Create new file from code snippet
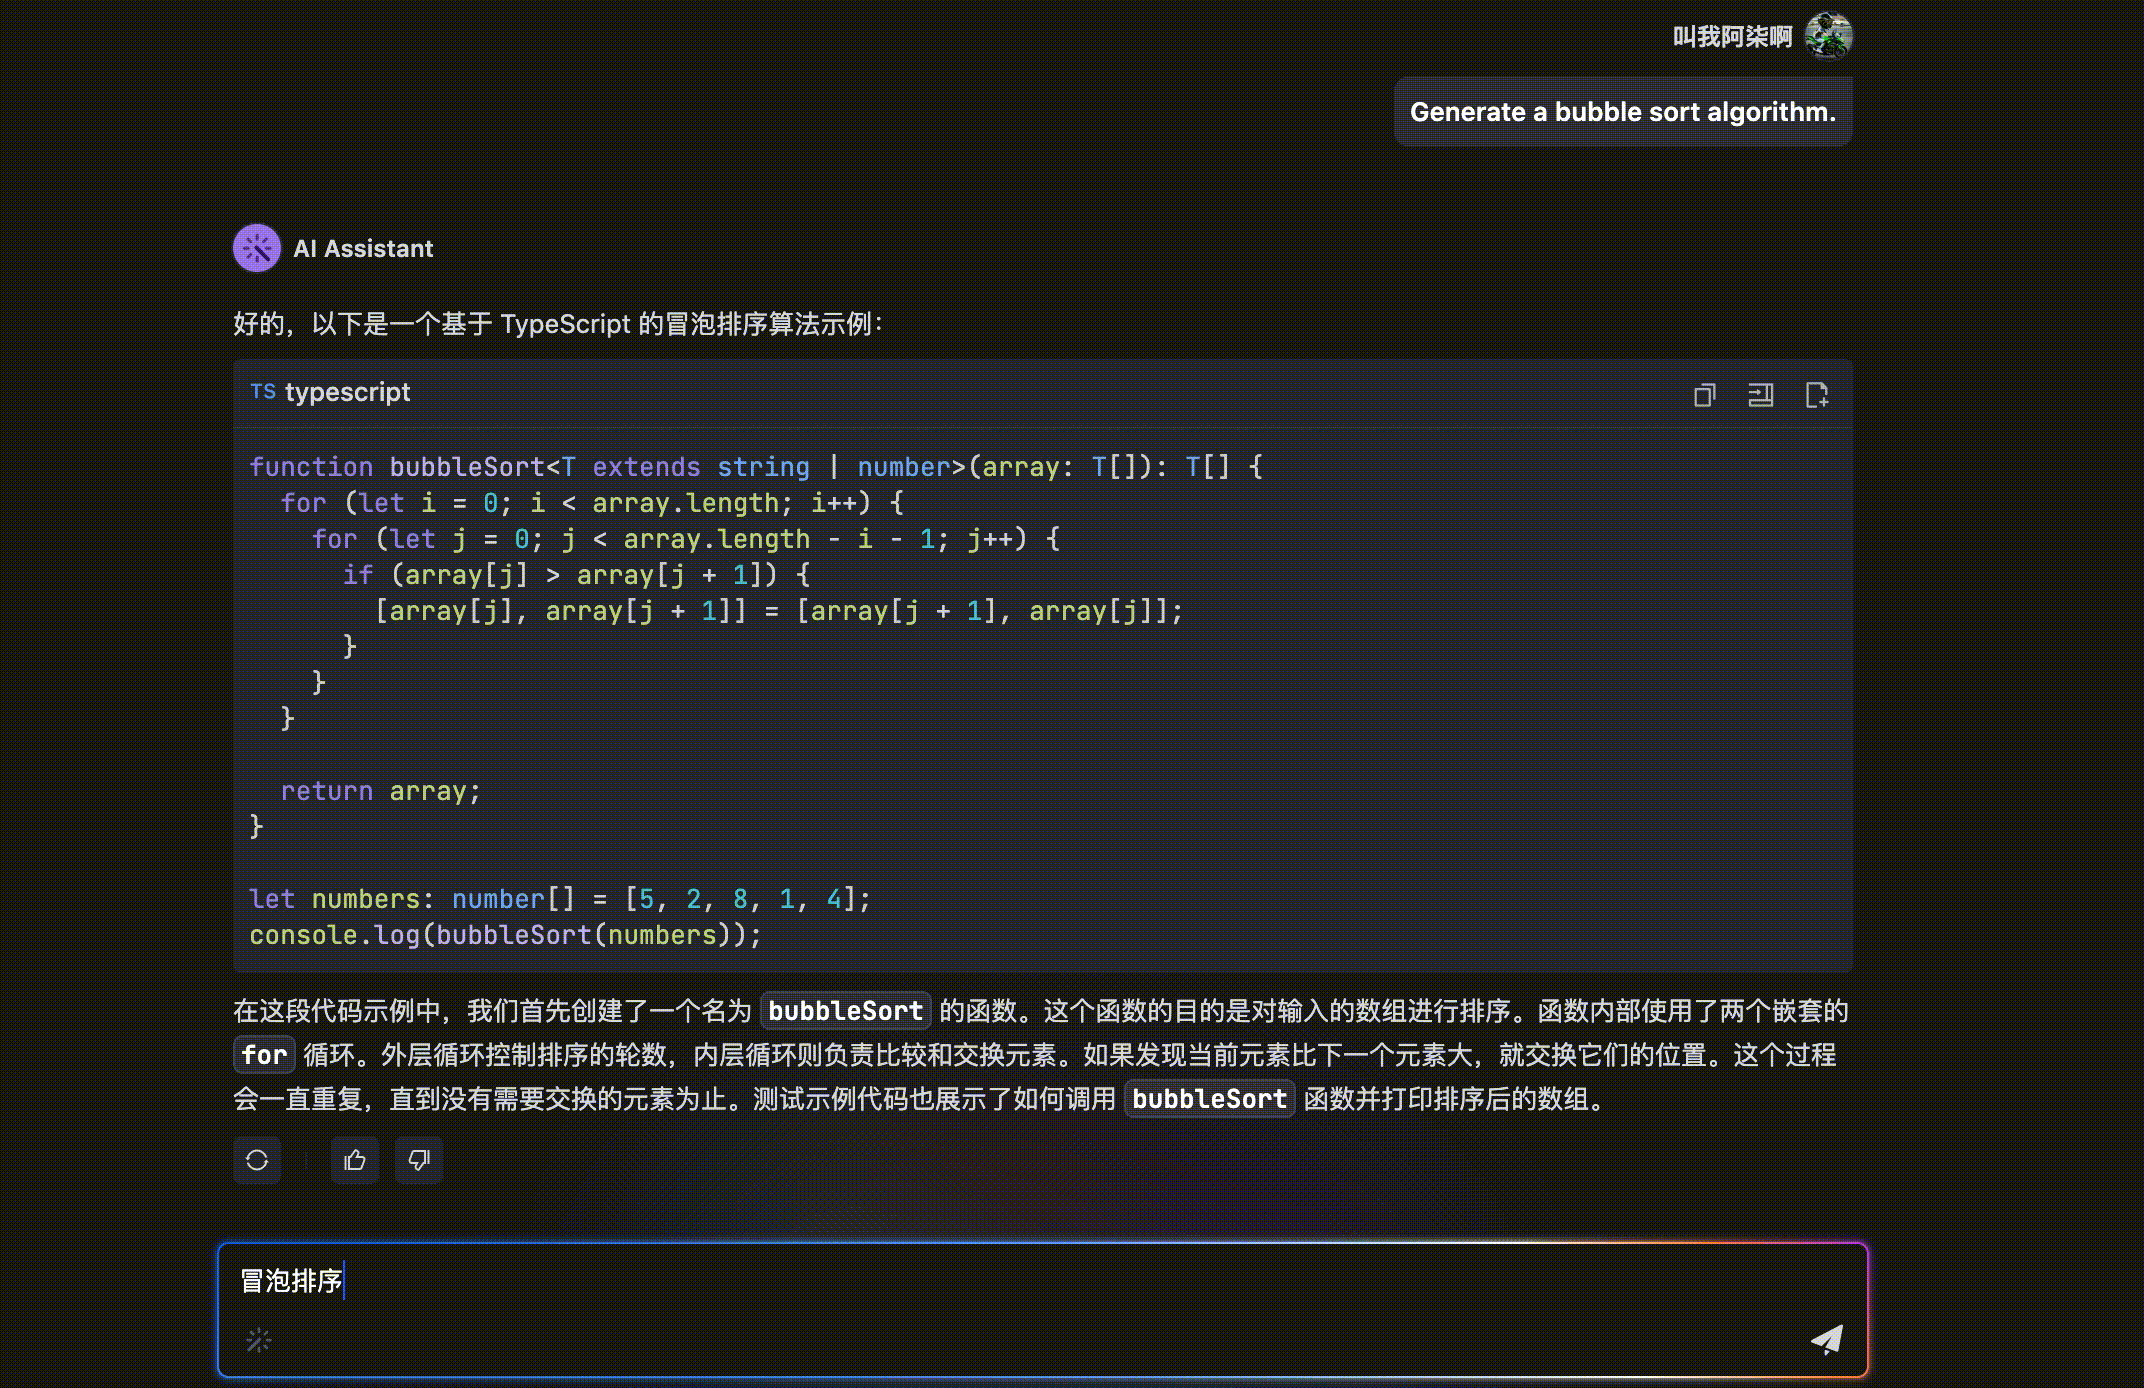2144x1388 pixels. coord(1816,395)
